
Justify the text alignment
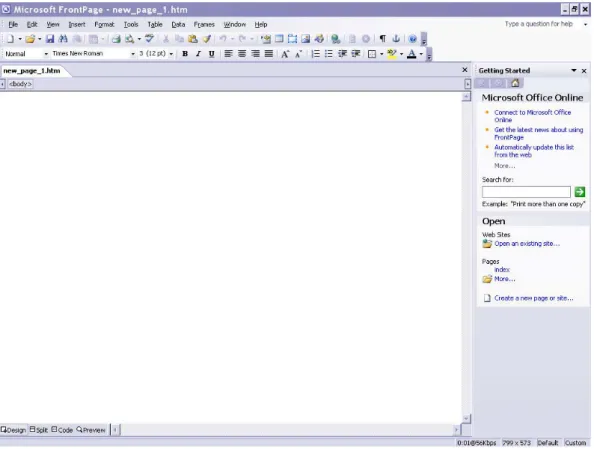(x=269, y=54)
